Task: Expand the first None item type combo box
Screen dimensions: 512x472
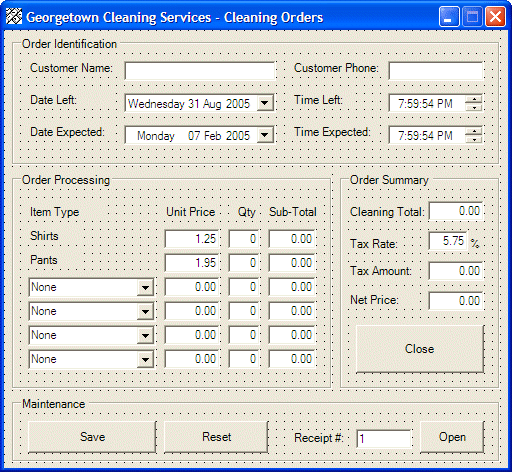Action: (145, 287)
